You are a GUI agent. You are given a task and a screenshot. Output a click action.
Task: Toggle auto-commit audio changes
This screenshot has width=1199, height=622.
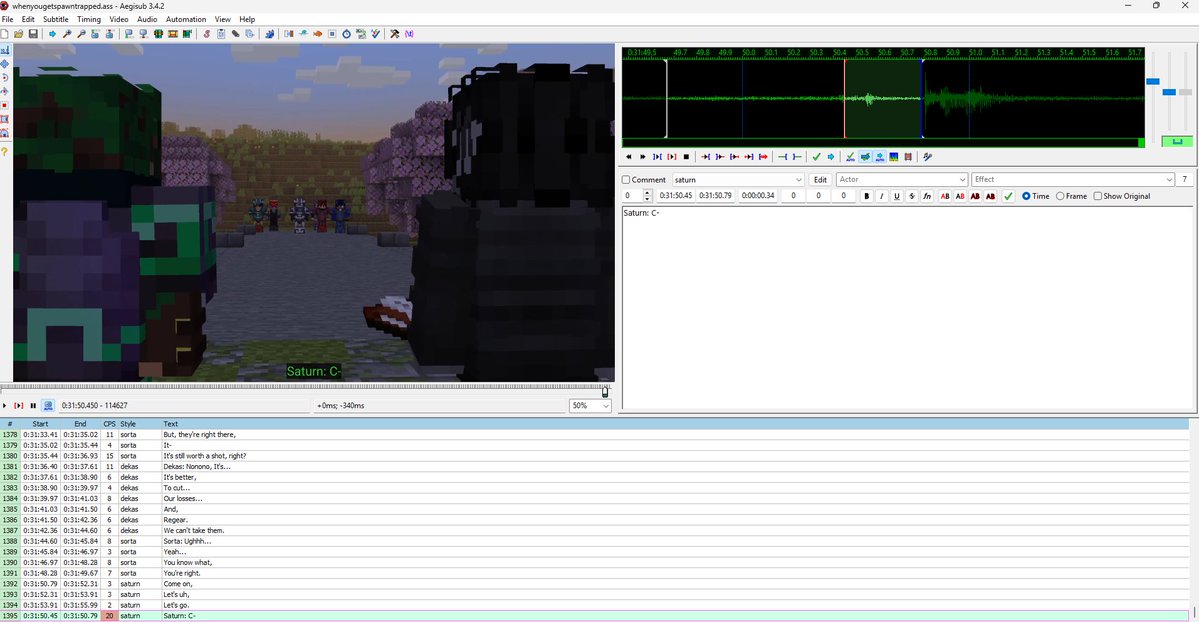[850, 157]
